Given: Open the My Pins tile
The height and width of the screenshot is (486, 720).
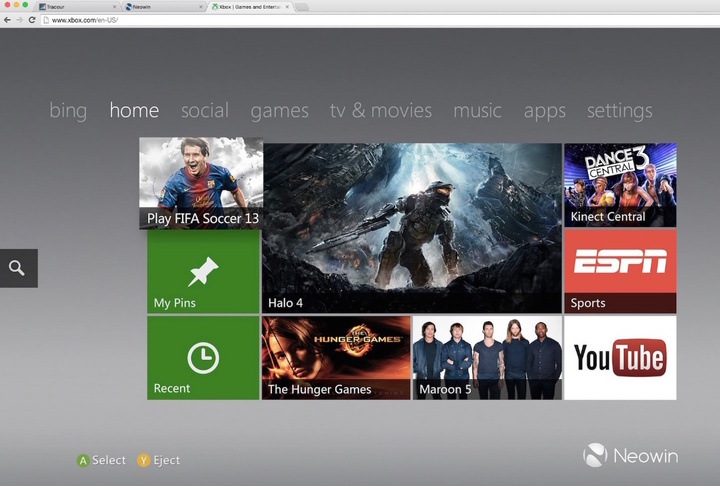Looking at the screenshot, I should (203, 271).
